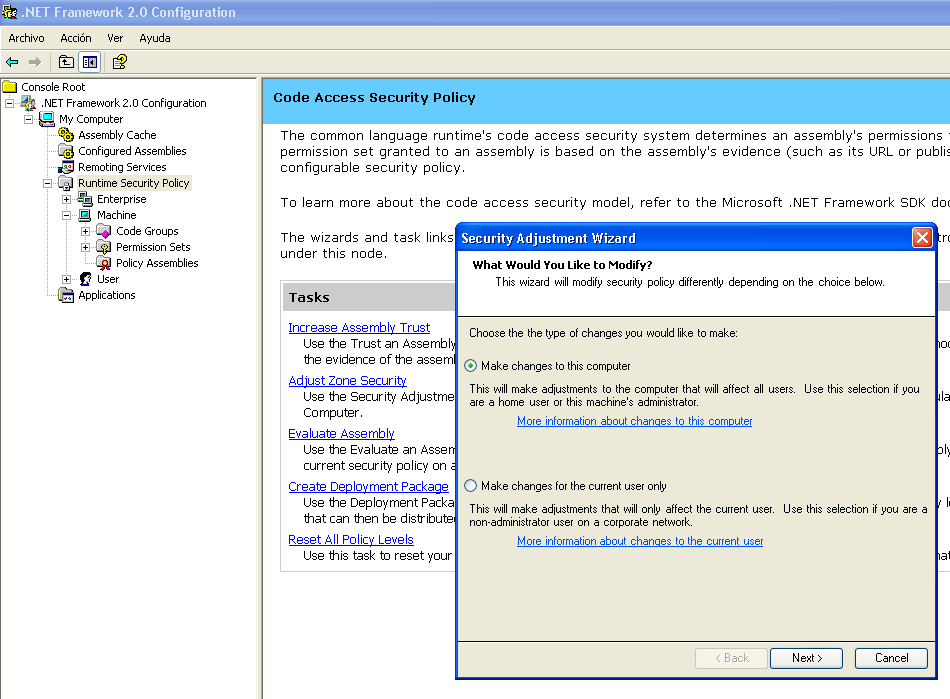Screen dimensions: 950x699
Task: Click the Policy Assemblies icon
Action: 104,263
